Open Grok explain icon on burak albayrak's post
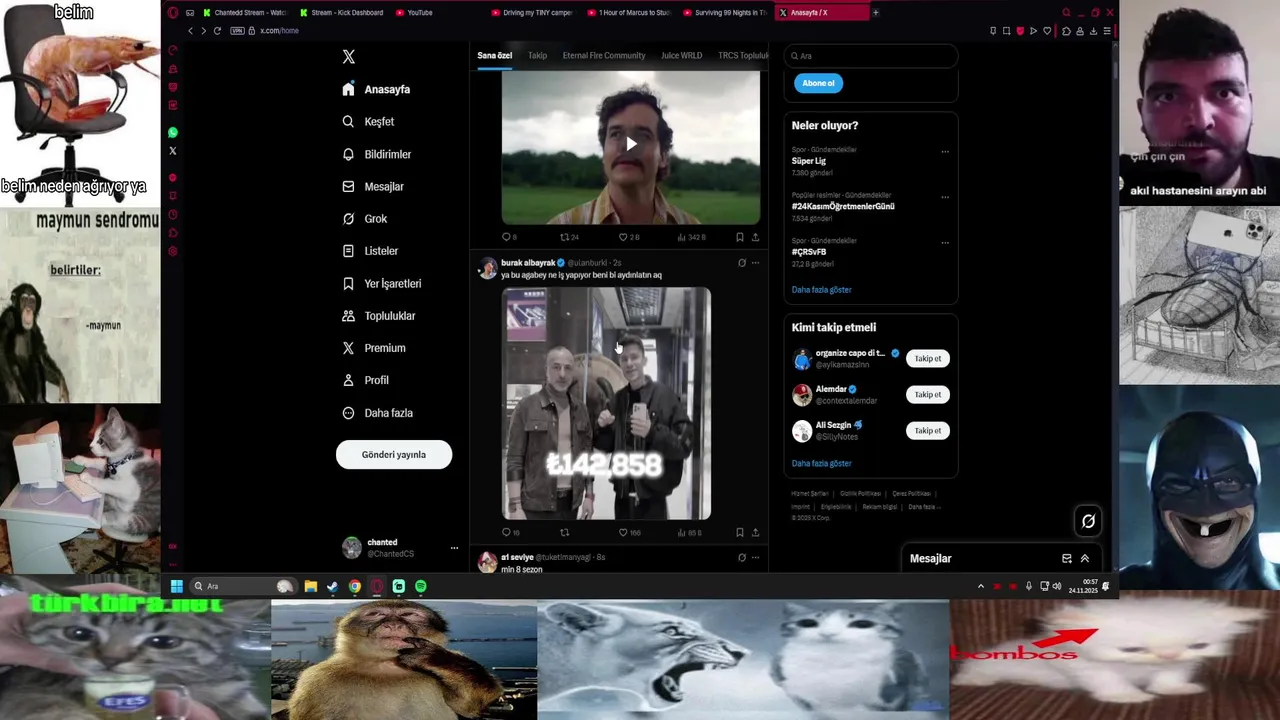The height and width of the screenshot is (720, 1280). pyautogui.click(x=741, y=263)
